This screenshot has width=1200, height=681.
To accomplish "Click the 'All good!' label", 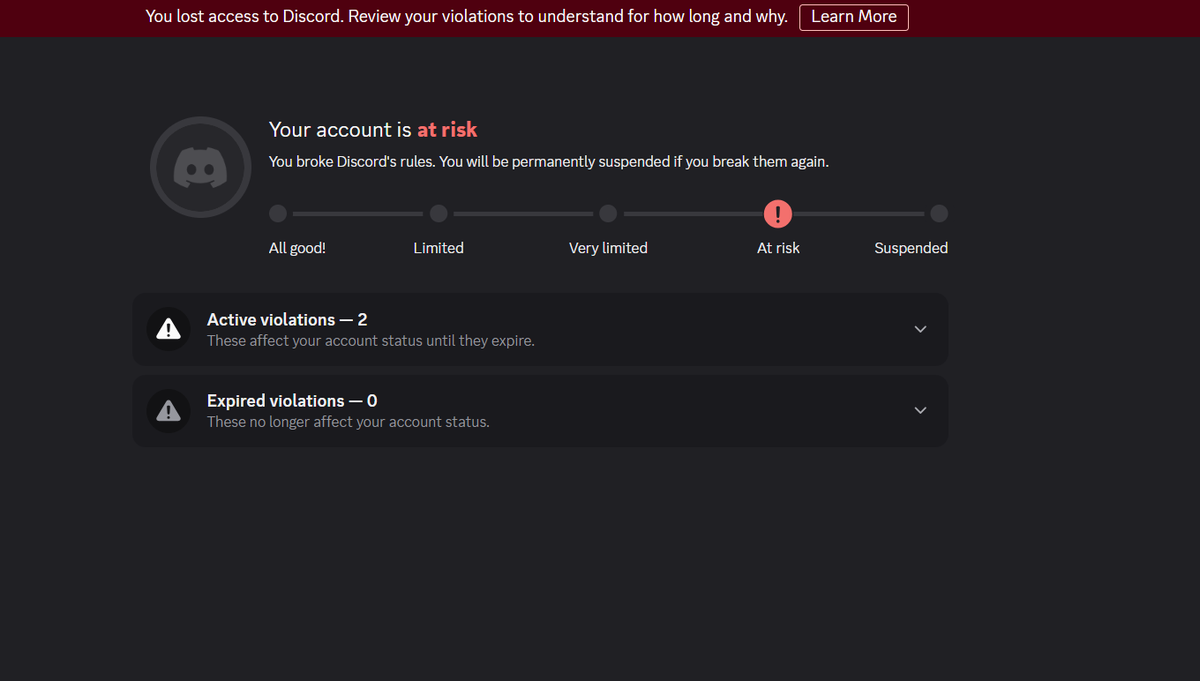I will pyautogui.click(x=297, y=248).
